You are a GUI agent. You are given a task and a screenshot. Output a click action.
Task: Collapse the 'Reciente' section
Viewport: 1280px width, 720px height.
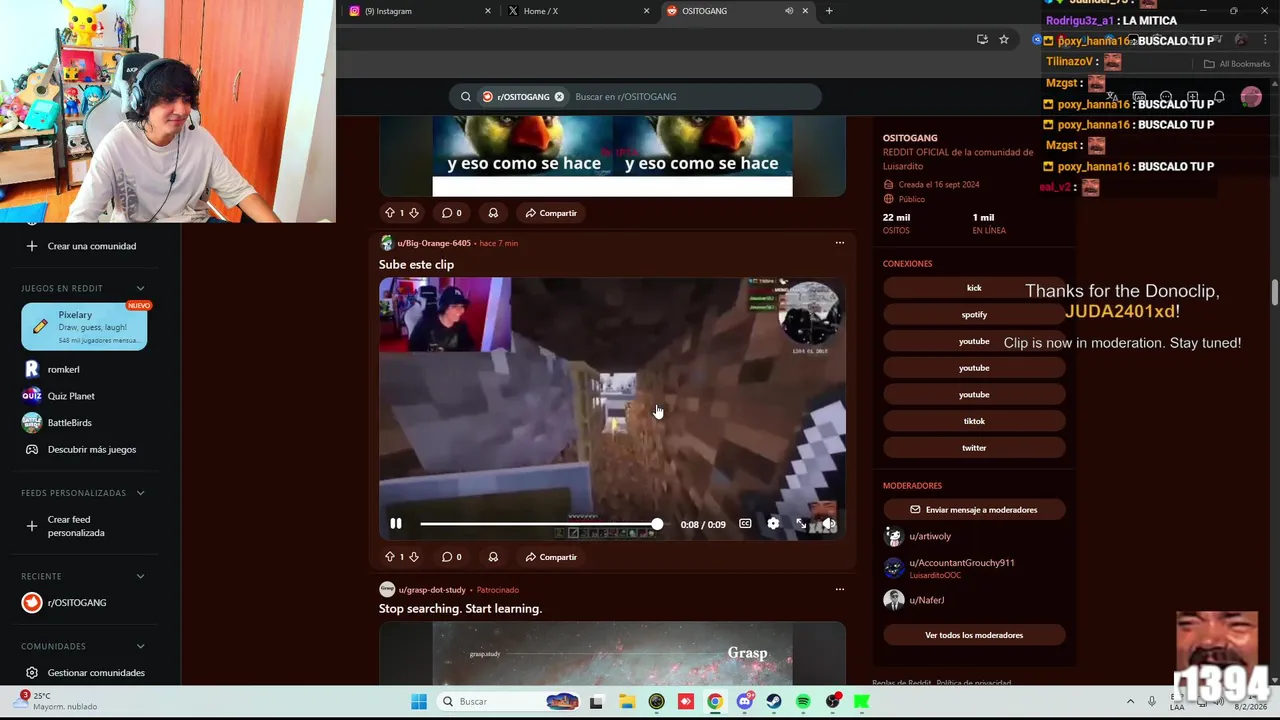(140, 577)
